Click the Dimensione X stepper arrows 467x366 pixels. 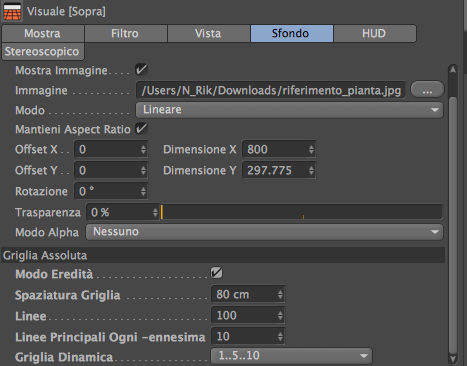pos(311,149)
